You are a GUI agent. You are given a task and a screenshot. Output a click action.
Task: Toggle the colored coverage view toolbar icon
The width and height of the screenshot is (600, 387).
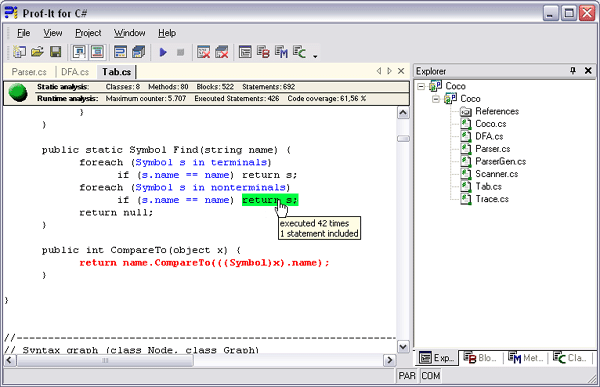pyautogui.click(x=98, y=52)
